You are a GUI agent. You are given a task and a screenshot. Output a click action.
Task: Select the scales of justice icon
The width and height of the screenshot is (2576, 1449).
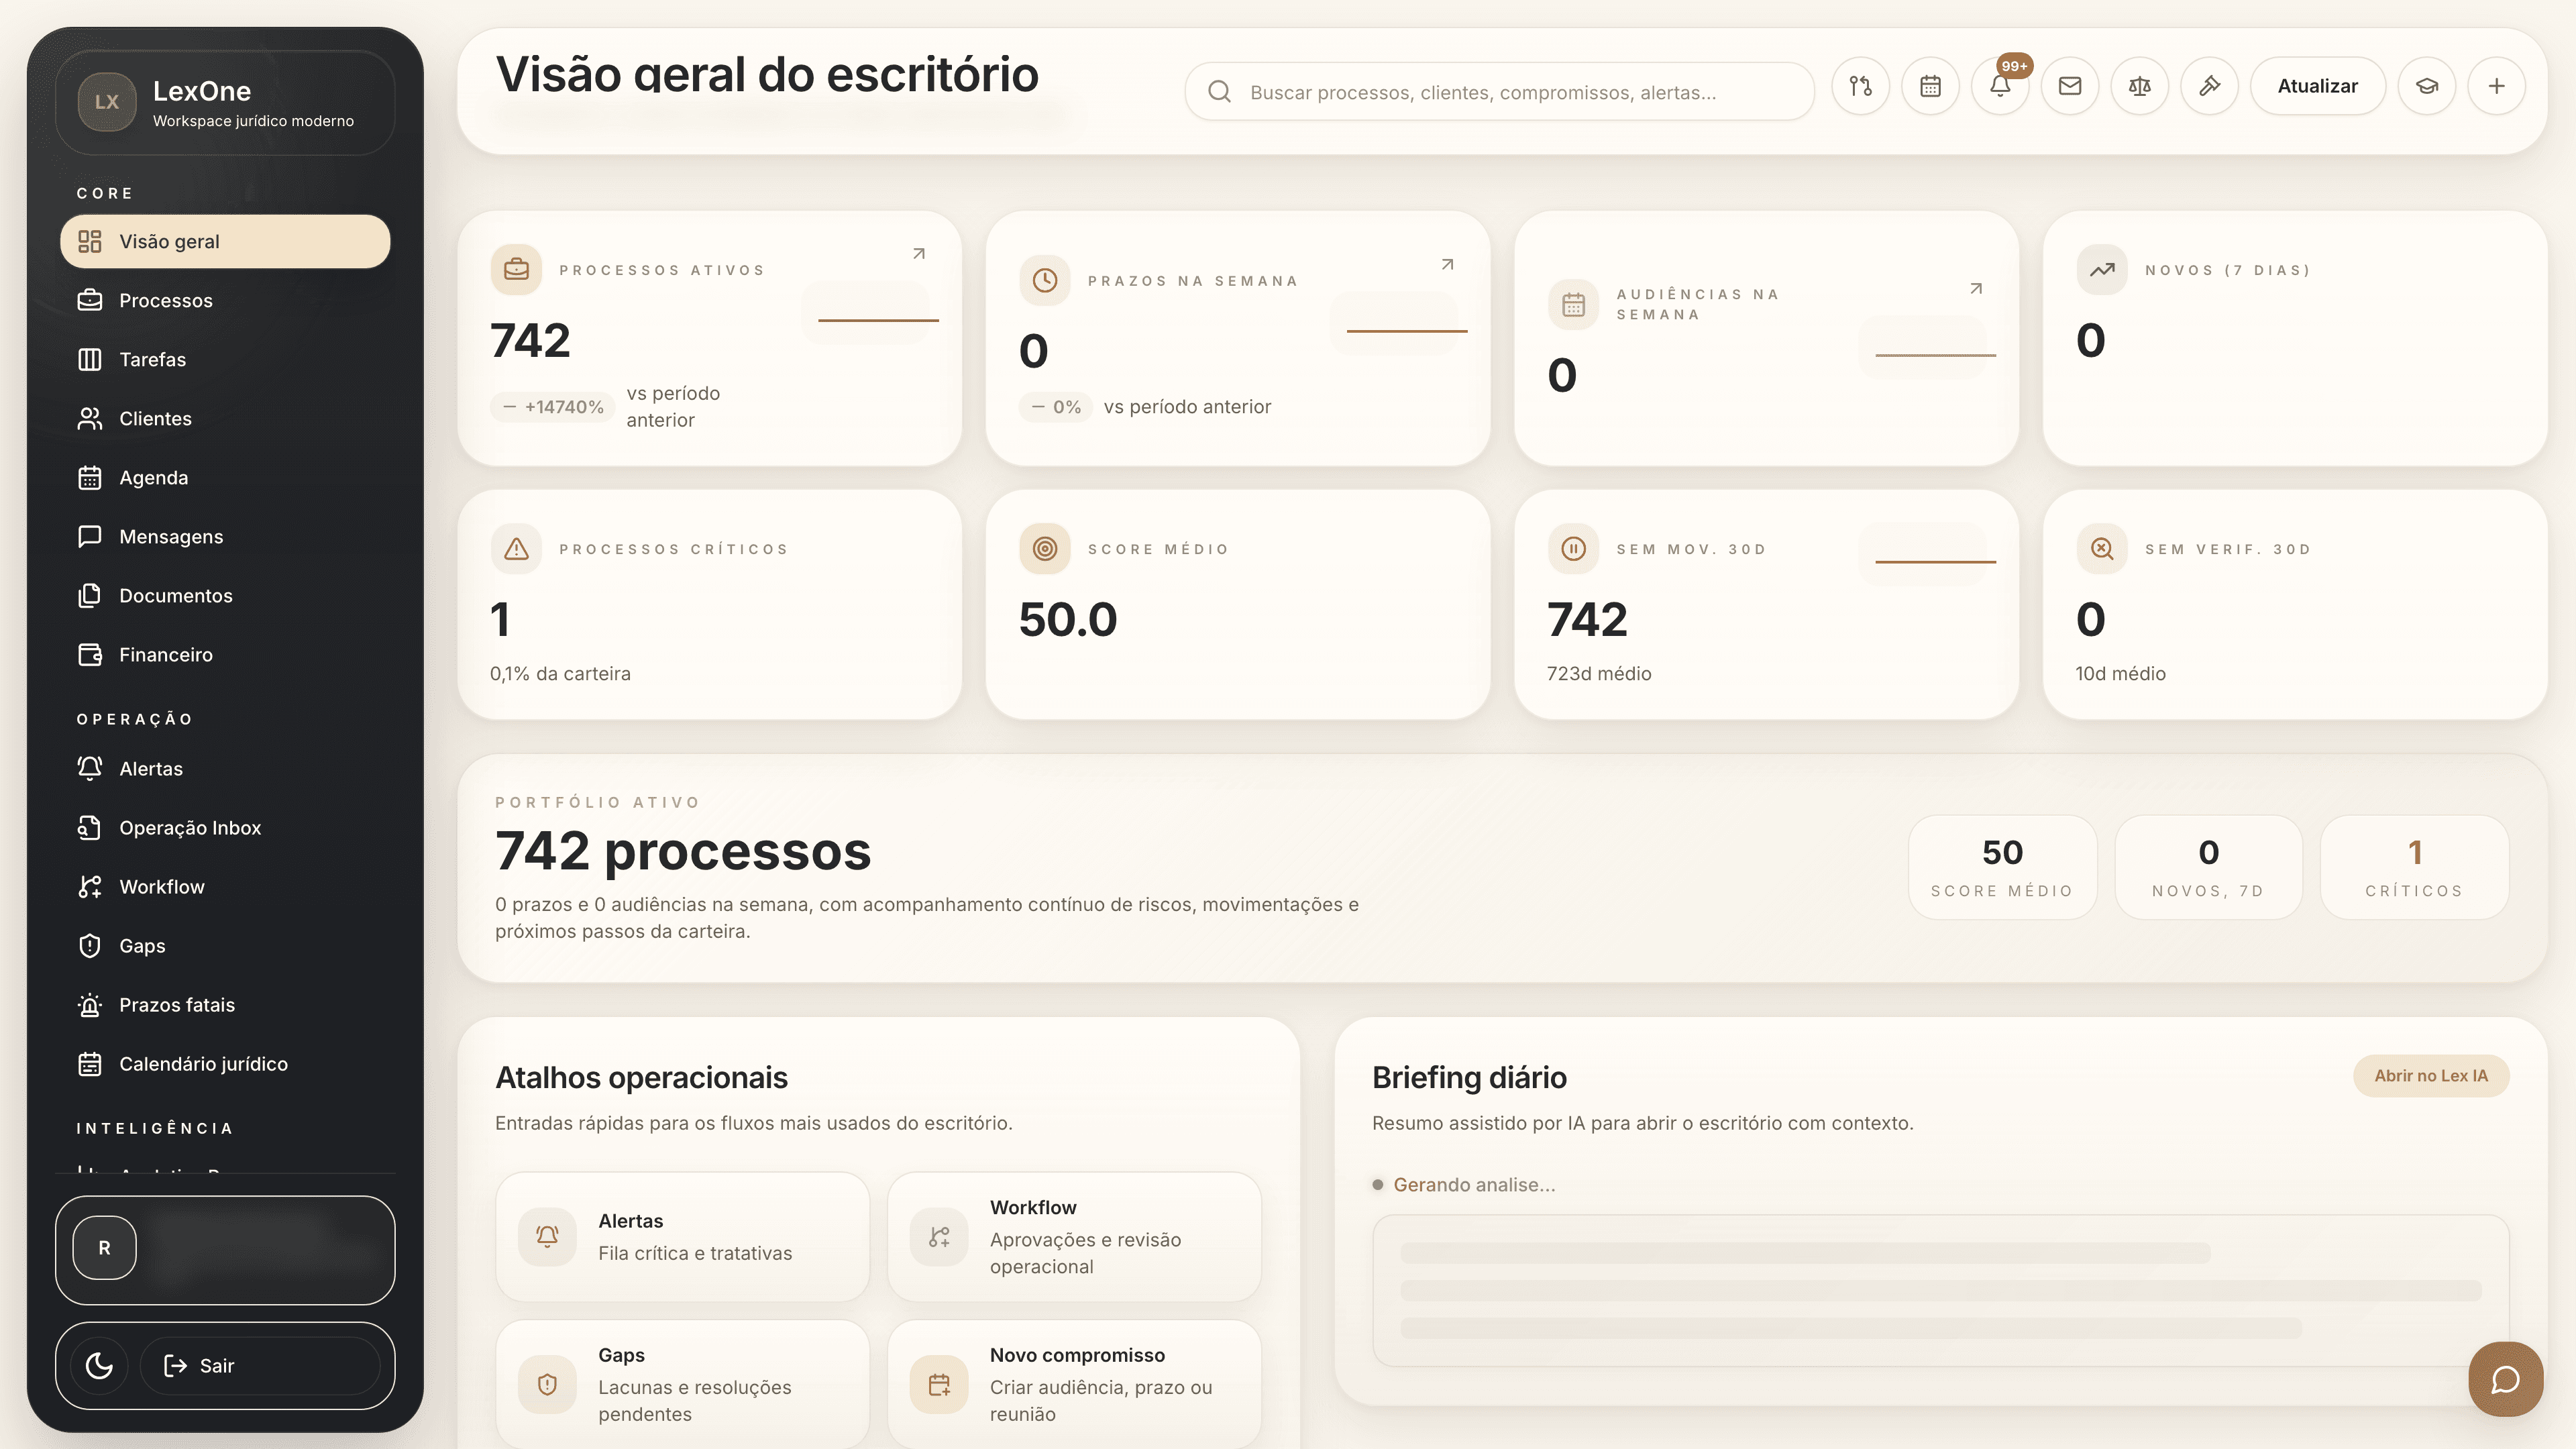2140,86
